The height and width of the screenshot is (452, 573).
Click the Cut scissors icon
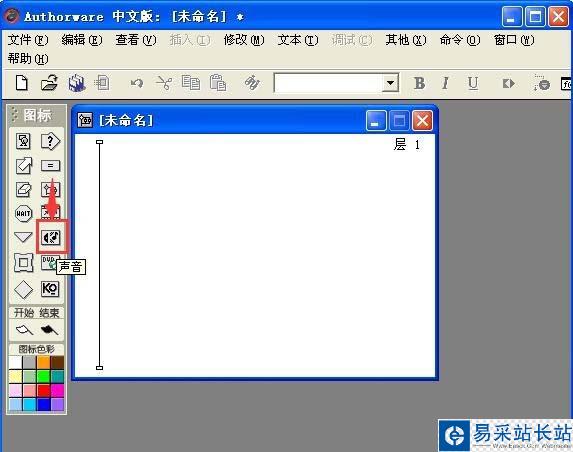164,83
